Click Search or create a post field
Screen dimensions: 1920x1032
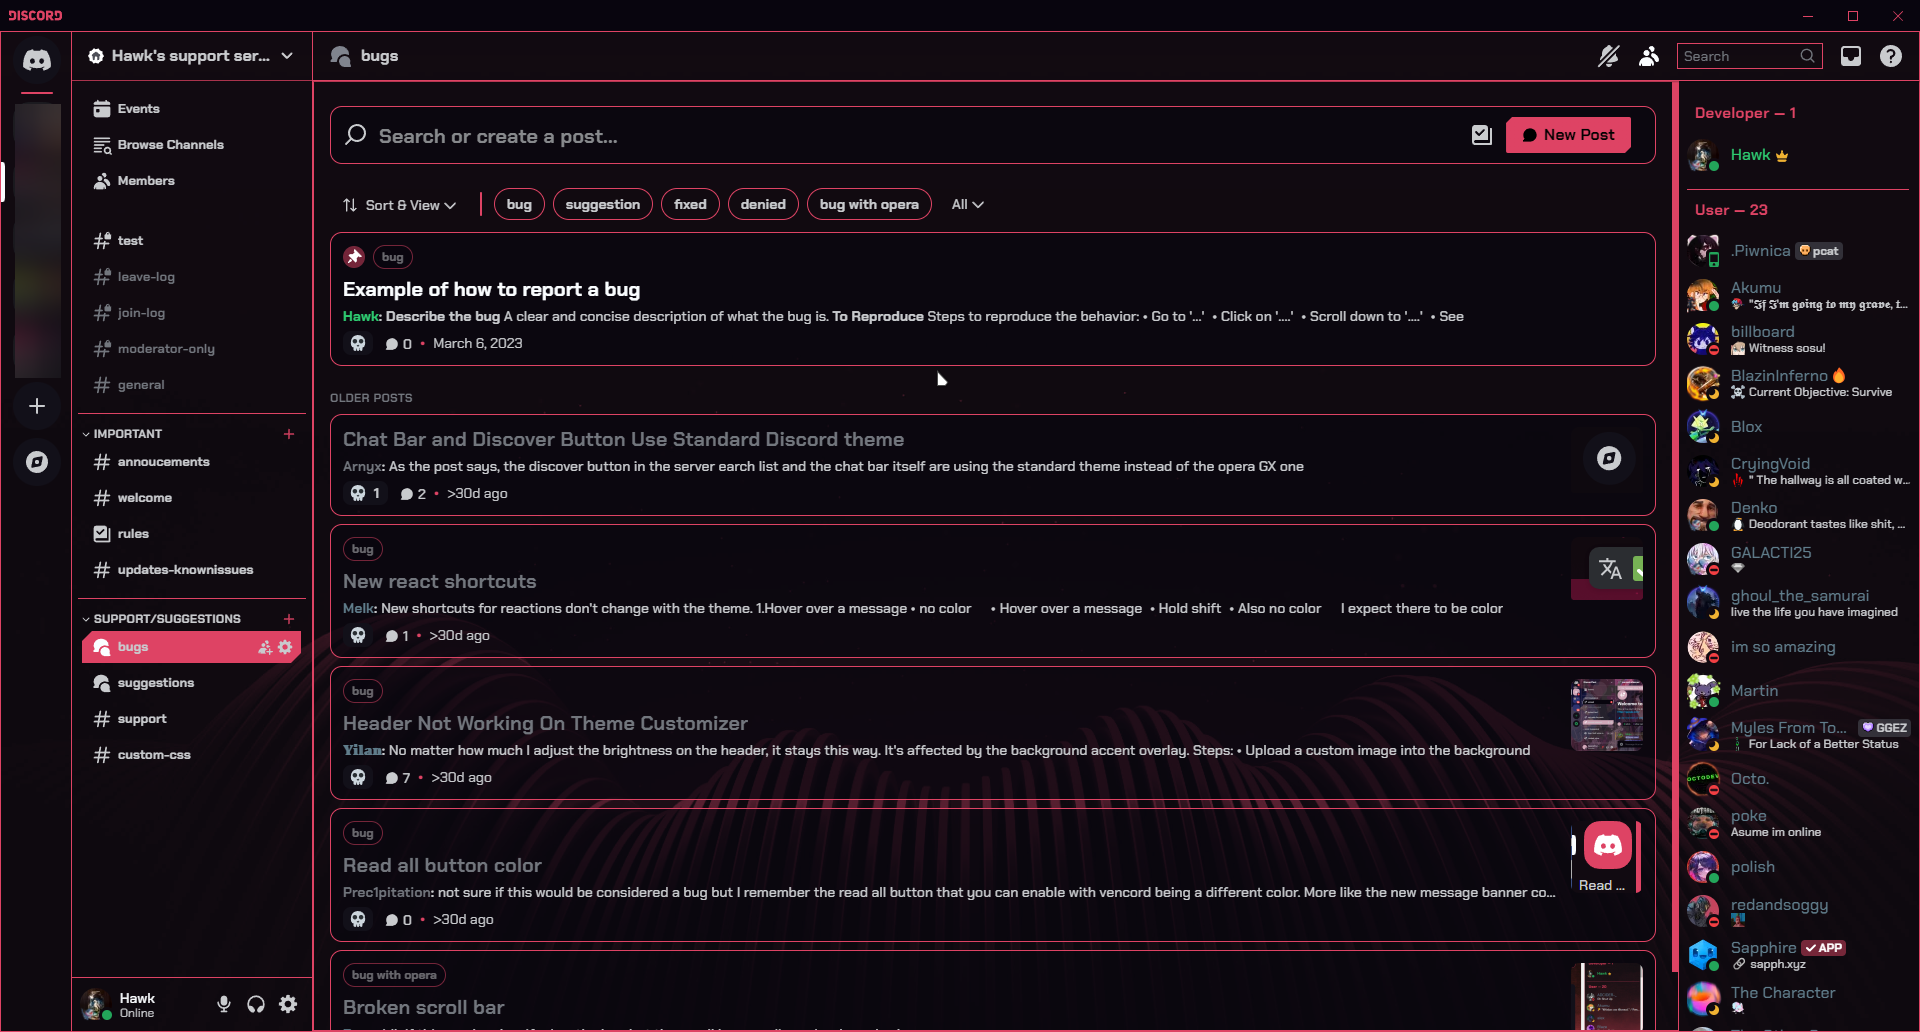tap(900, 136)
